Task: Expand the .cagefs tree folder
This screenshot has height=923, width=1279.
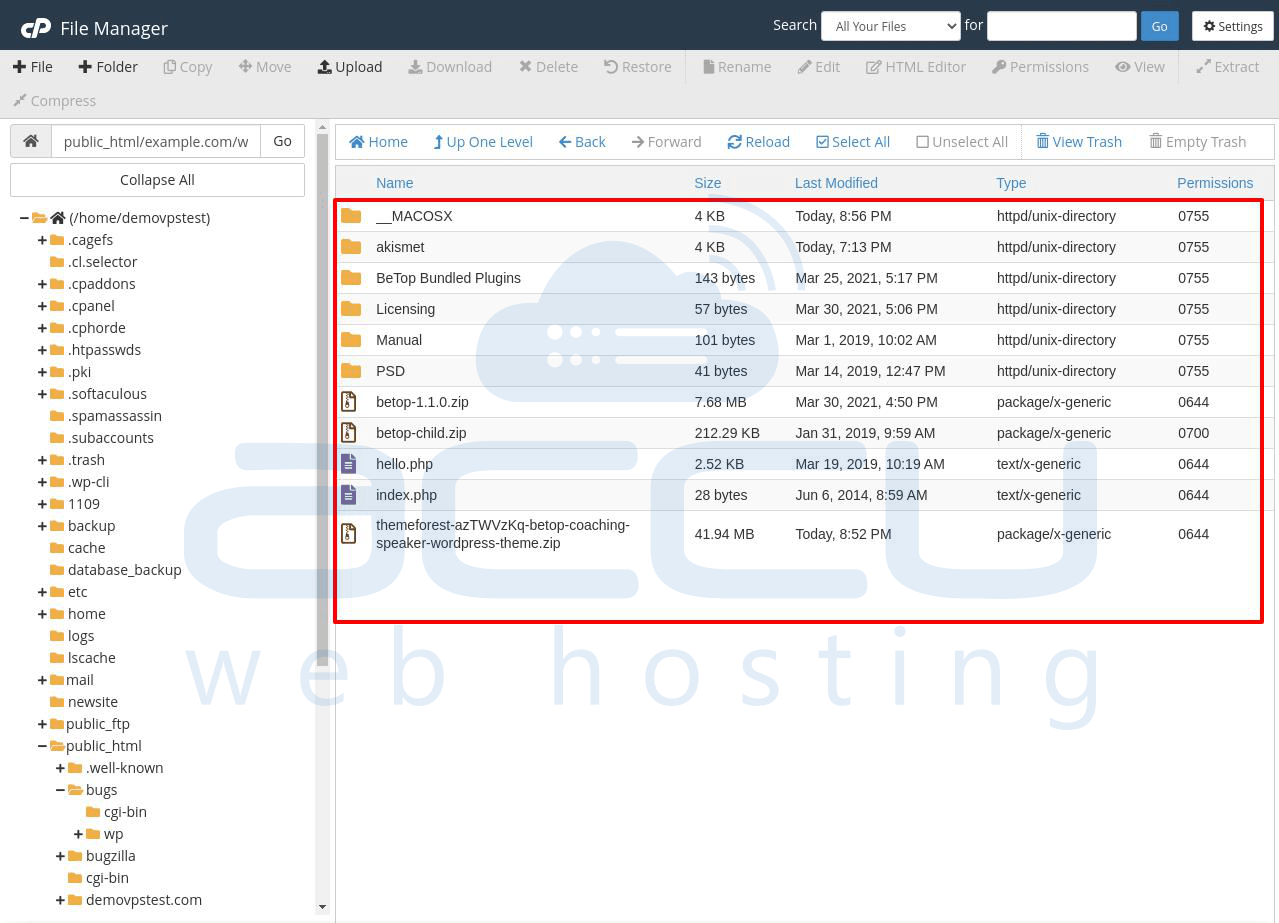Action: [42, 240]
